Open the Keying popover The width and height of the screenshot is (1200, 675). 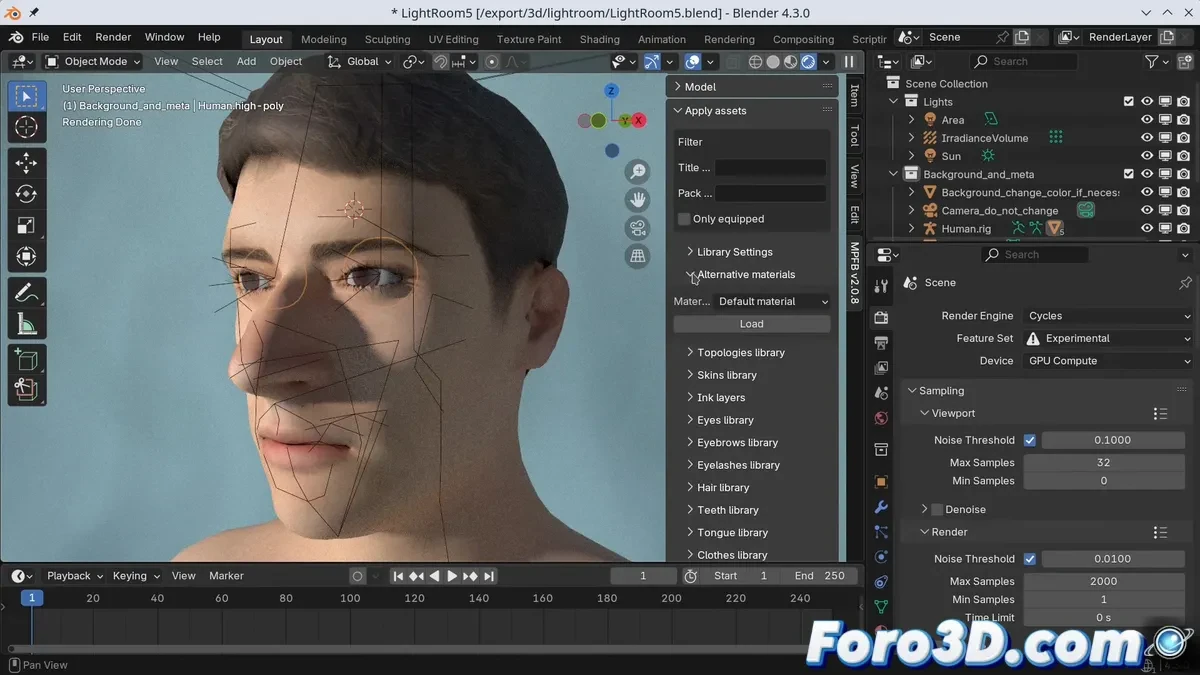click(x=136, y=576)
